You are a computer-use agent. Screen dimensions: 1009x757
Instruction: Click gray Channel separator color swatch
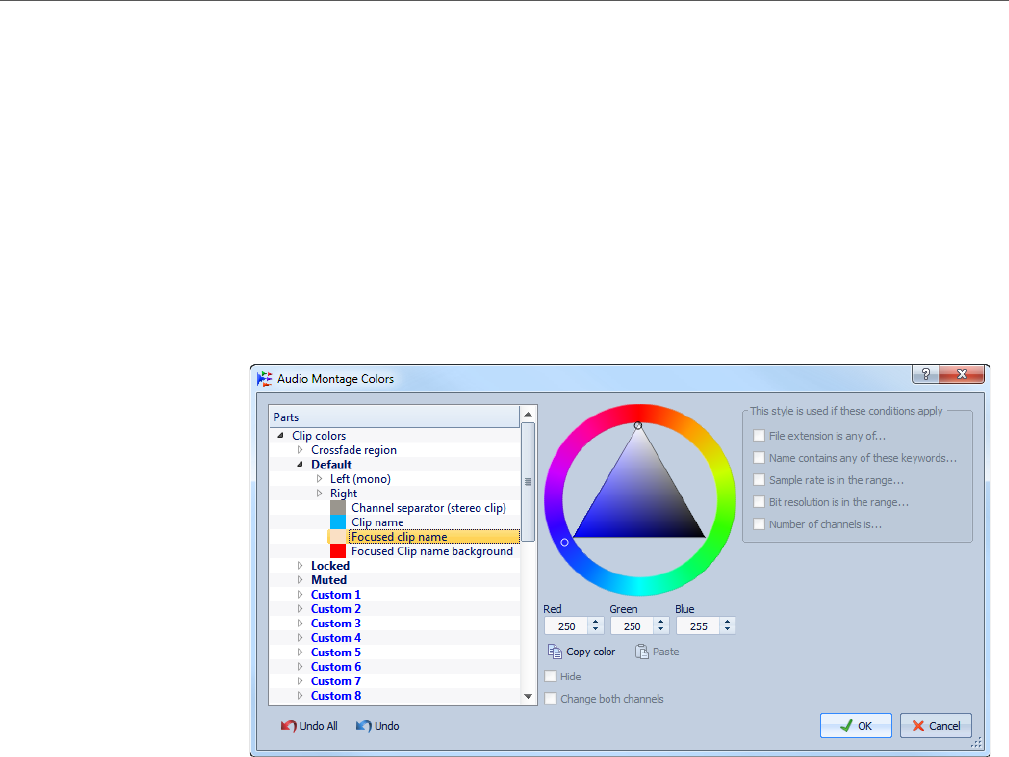click(x=338, y=508)
